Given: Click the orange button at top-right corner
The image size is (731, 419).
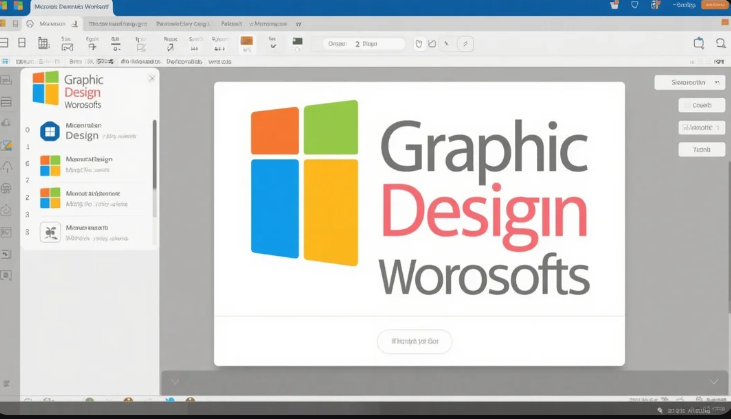Looking at the screenshot, I should (715, 5).
